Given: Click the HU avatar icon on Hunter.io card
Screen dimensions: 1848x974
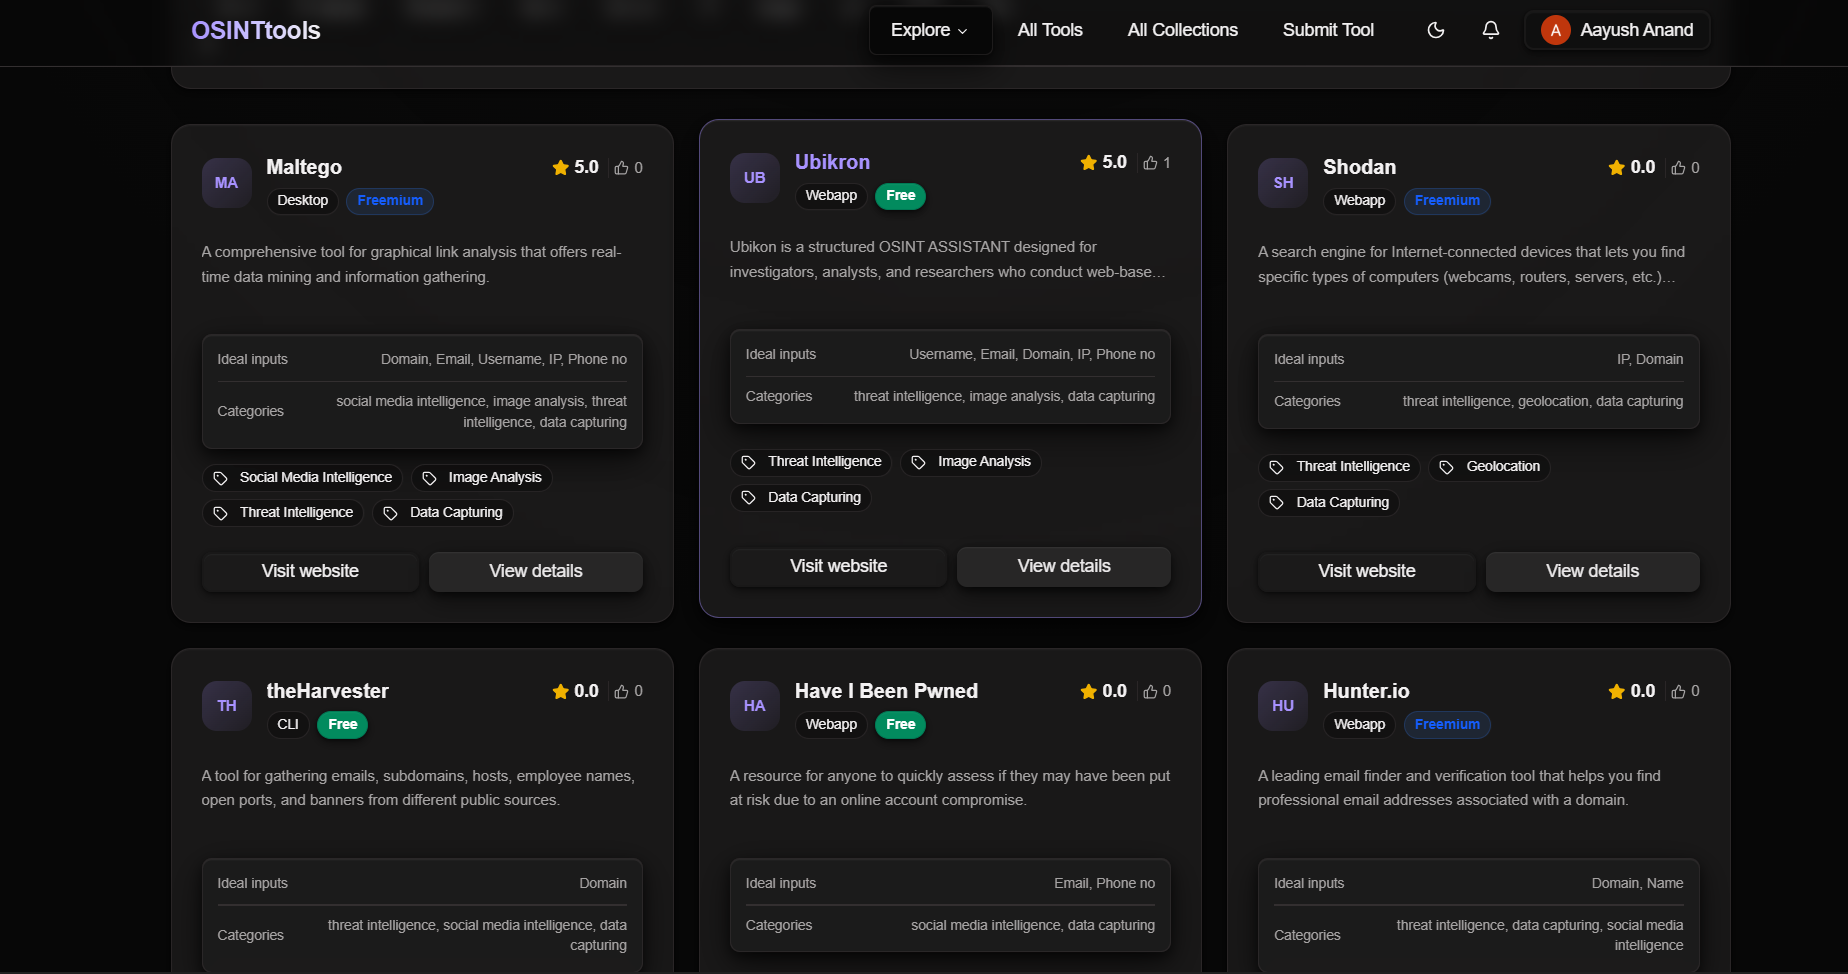Looking at the screenshot, I should pyautogui.click(x=1282, y=705).
